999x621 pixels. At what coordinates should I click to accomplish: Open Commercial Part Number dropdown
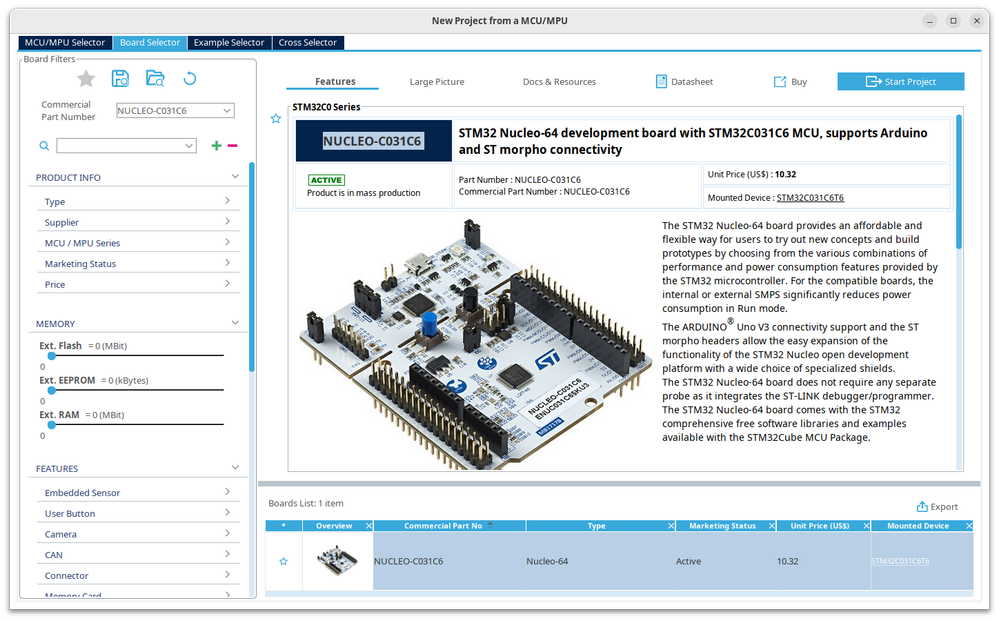[x=227, y=110]
